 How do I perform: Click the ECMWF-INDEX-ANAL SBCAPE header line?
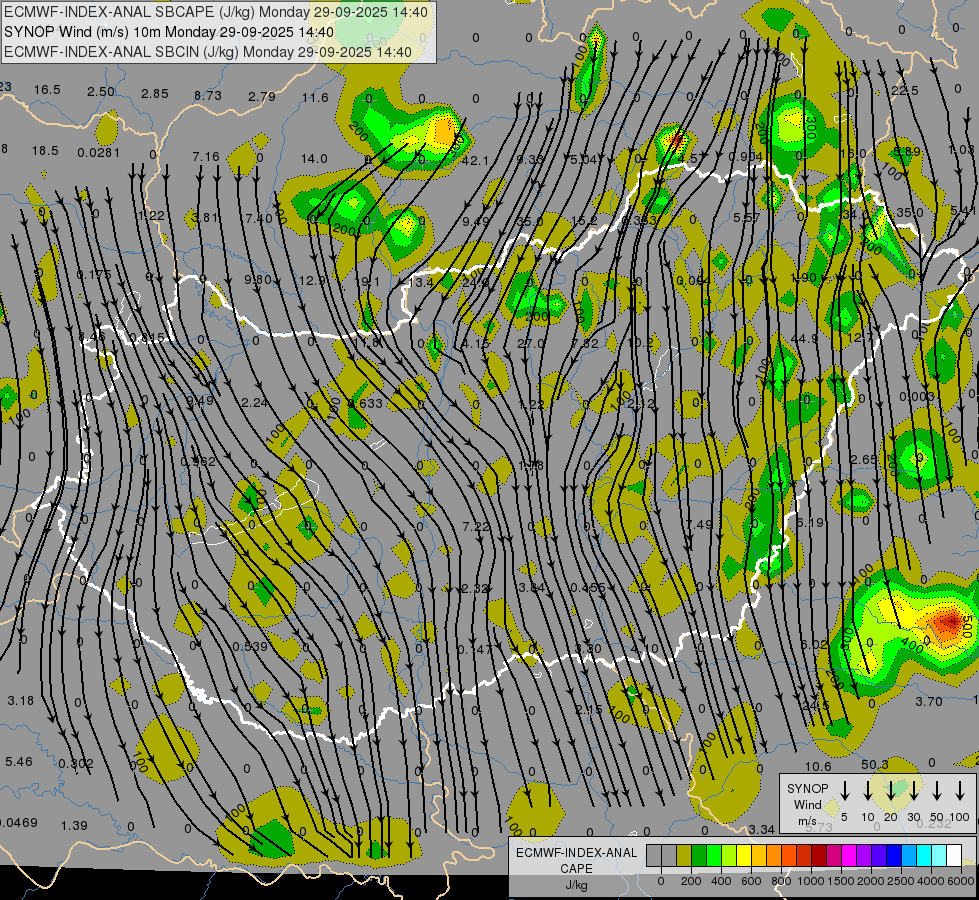coord(216,12)
